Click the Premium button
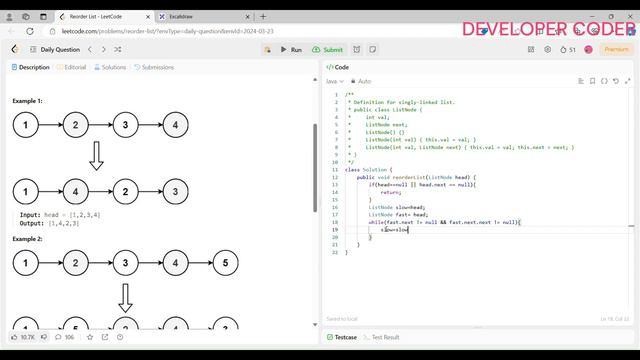Image resolution: width=640 pixels, height=360 pixels. pos(616,49)
